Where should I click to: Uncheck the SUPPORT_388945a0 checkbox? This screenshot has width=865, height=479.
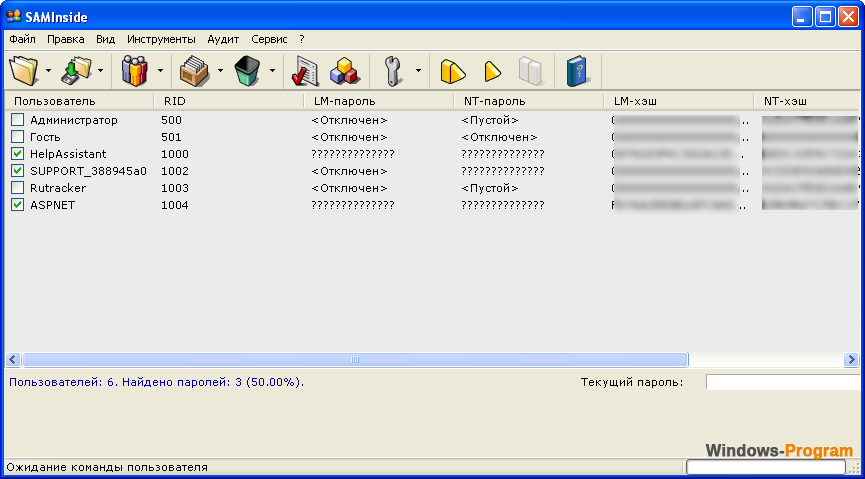pyautogui.click(x=18, y=171)
